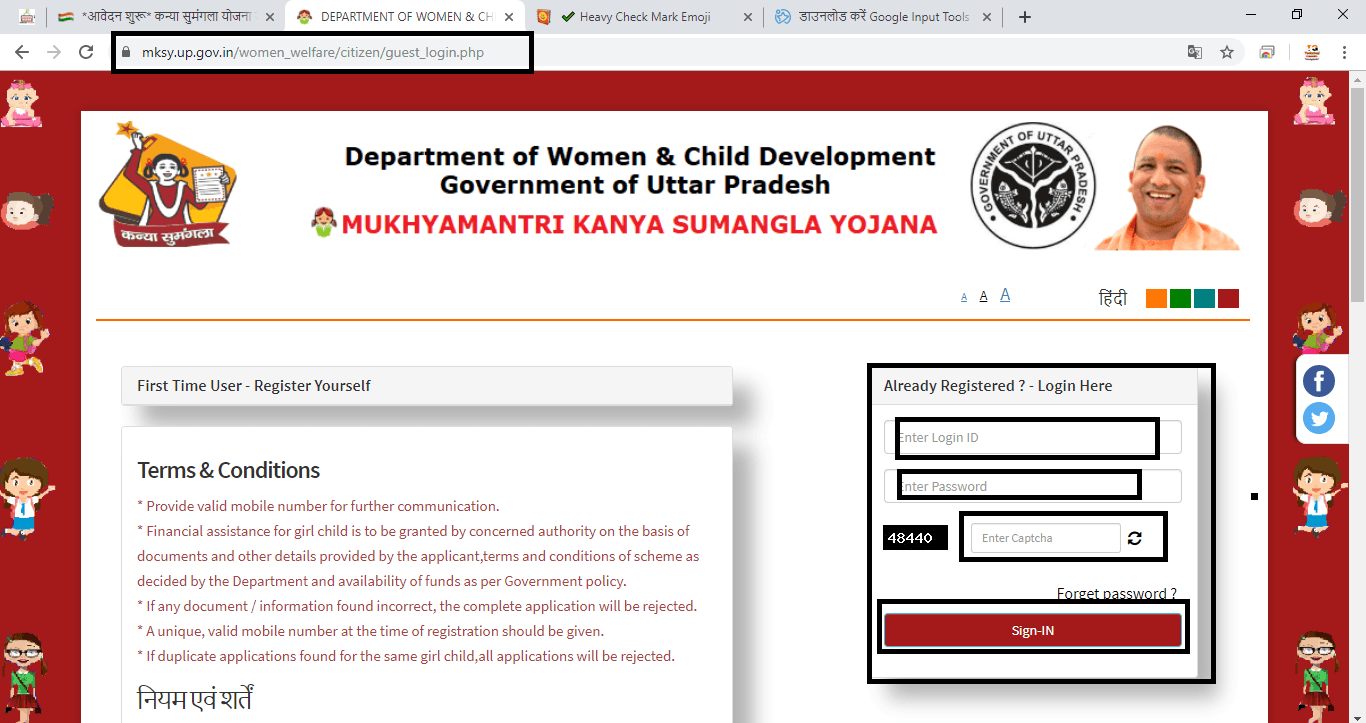Screen dimensions: 1366x723
Task: Click the MUKHYAMANTRI KANYA SUMANGLA YOJANA title
Action: pyautogui.click(x=640, y=224)
